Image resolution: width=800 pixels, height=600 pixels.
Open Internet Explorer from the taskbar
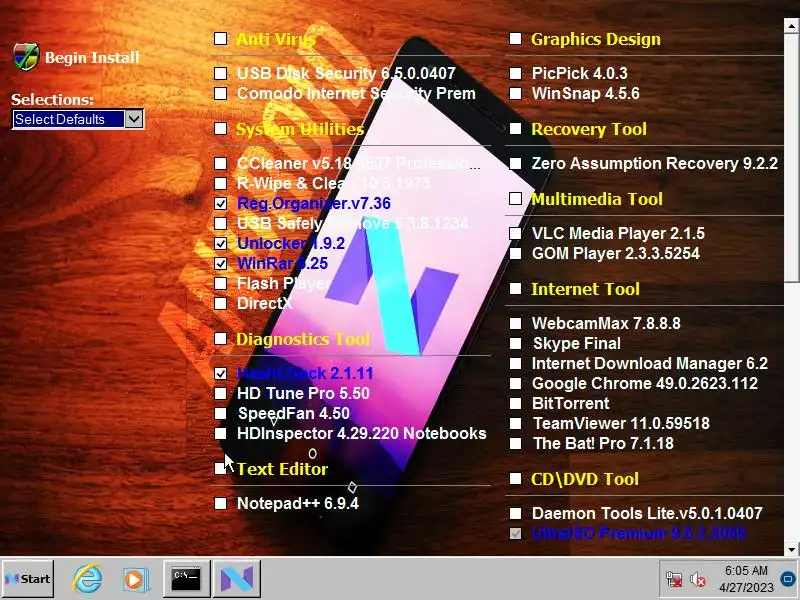coord(87,579)
